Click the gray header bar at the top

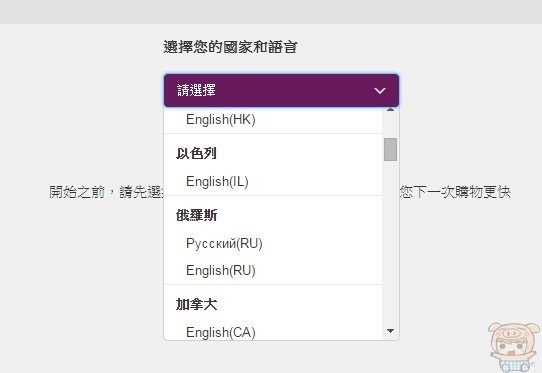point(271,12)
